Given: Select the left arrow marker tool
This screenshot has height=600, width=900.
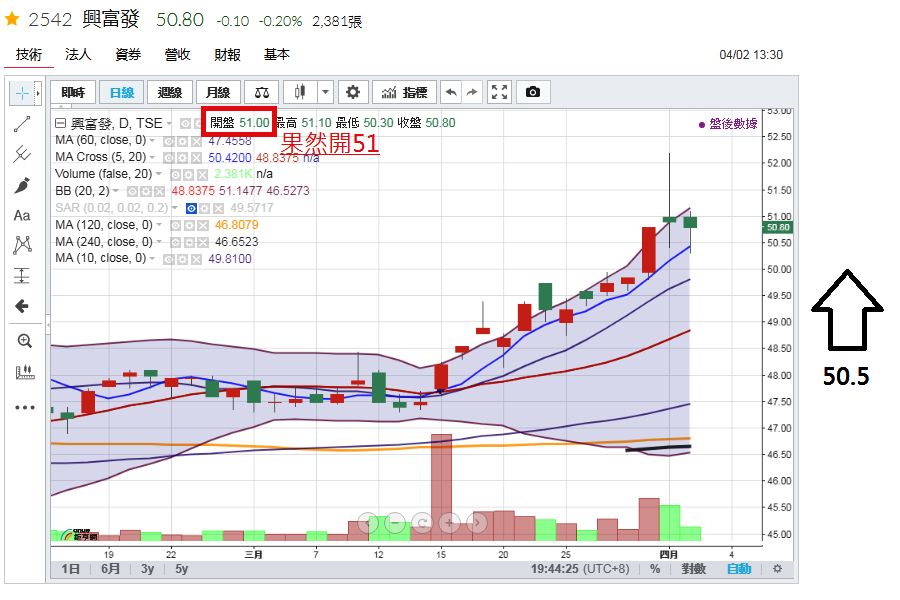Looking at the screenshot, I should click(x=22, y=306).
